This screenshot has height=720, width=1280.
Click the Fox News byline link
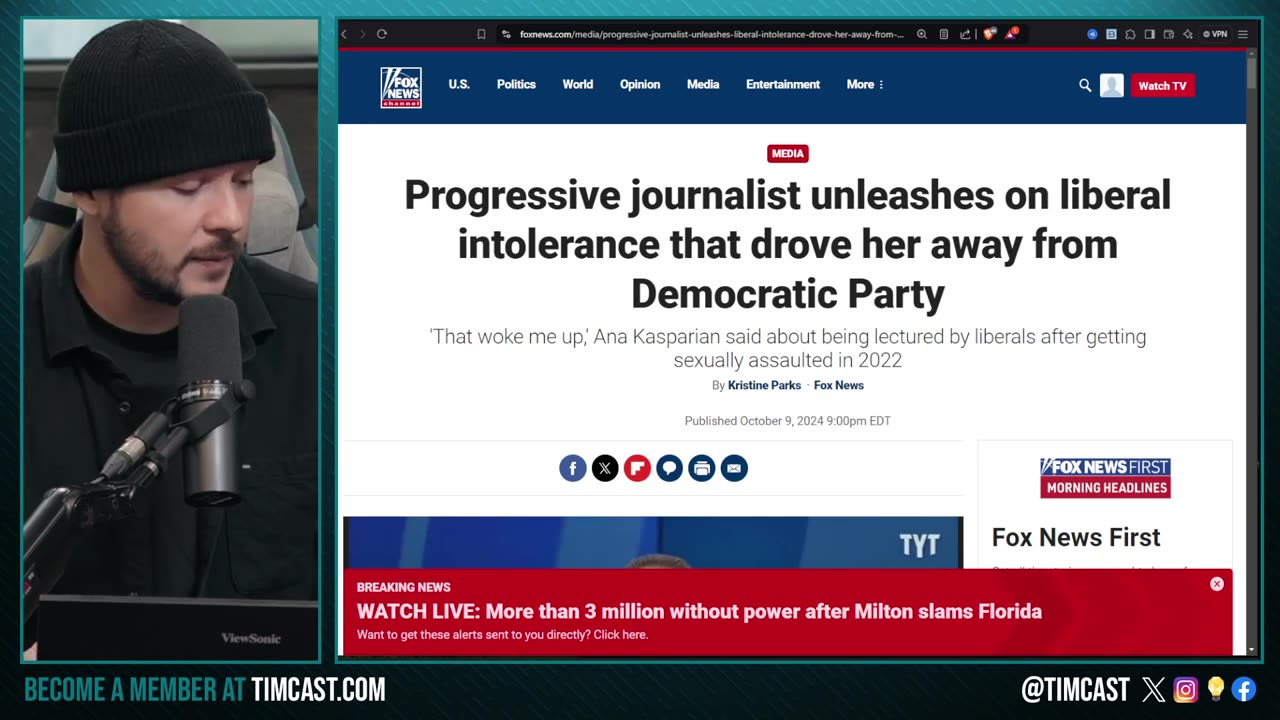pos(839,385)
